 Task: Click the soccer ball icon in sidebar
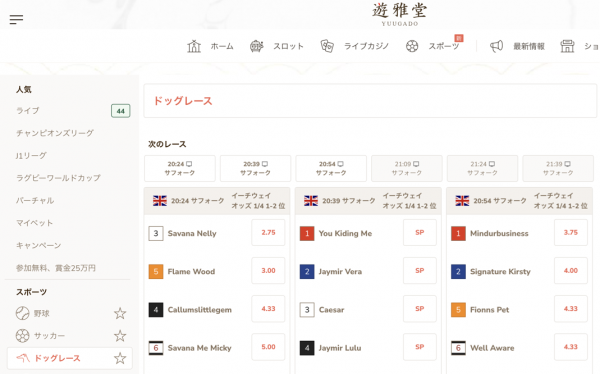(x=23, y=336)
